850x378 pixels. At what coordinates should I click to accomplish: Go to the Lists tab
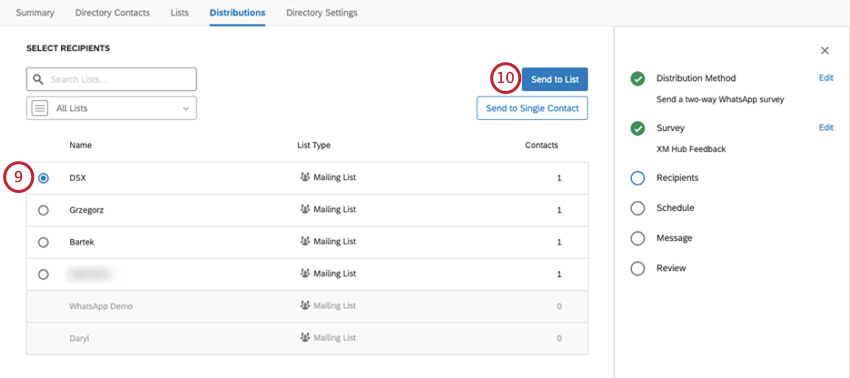[x=179, y=13]
